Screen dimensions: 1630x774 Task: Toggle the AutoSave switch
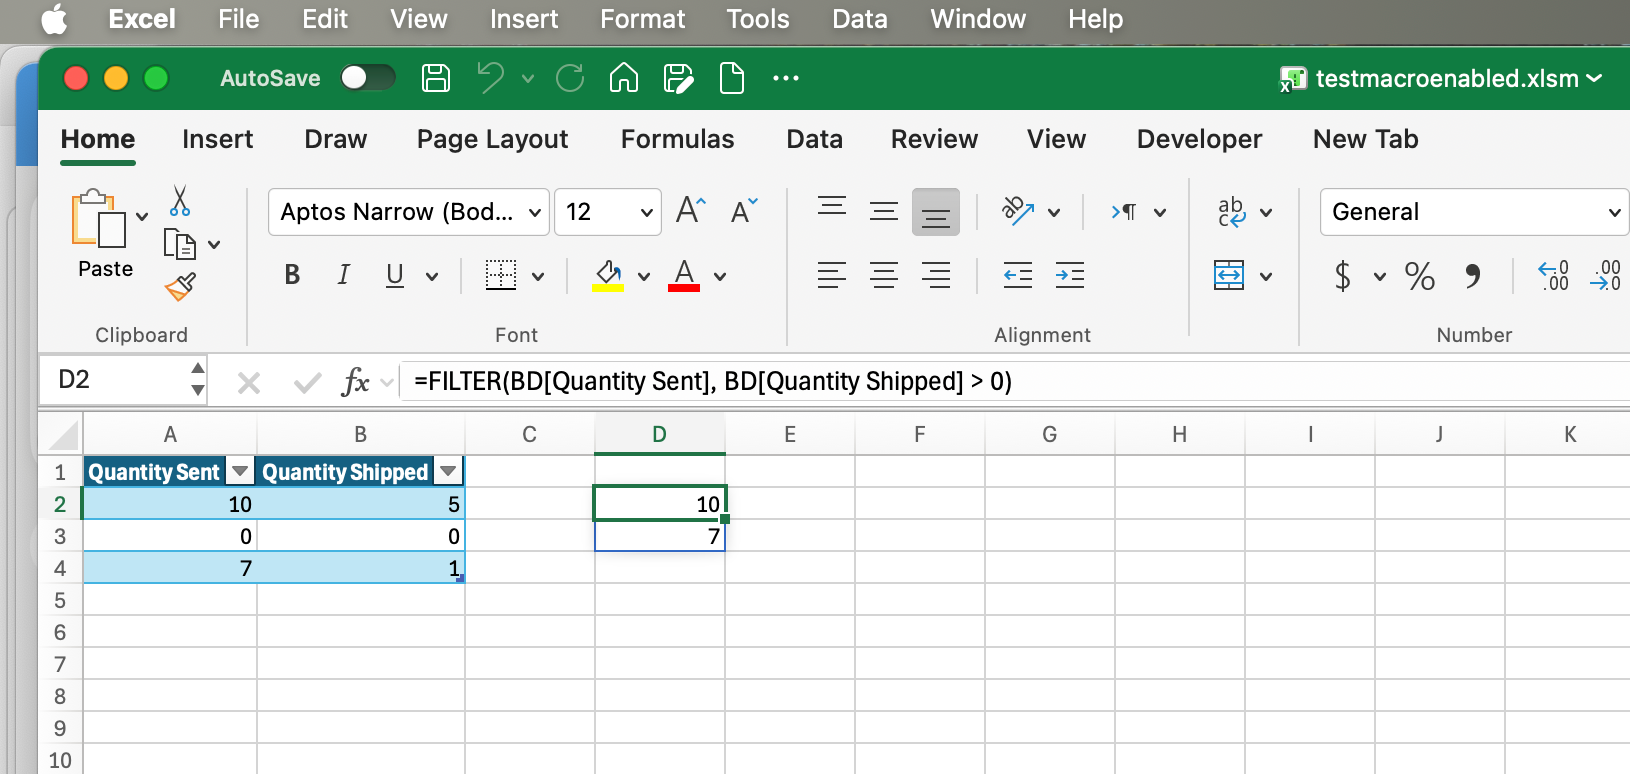tap(367, 78)
